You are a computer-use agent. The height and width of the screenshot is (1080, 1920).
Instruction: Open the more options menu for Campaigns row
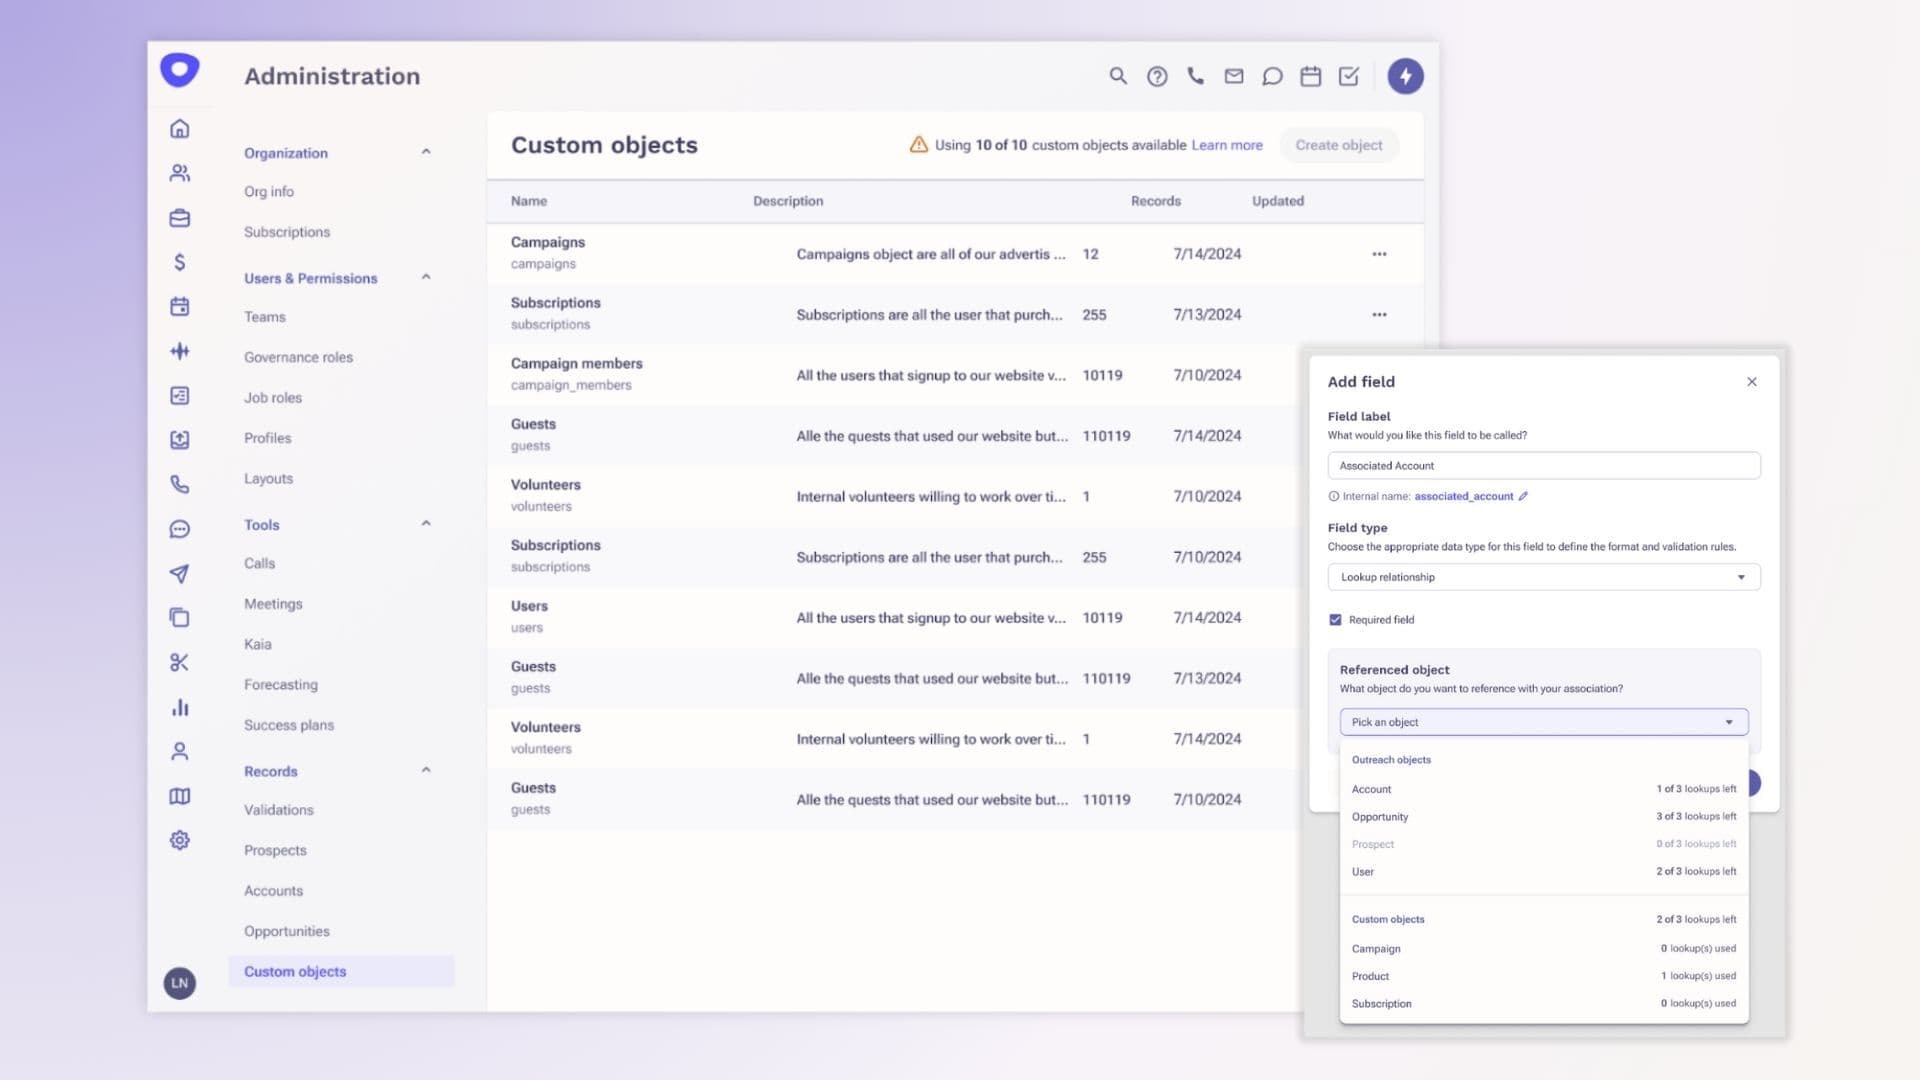tap(1379, 254)
